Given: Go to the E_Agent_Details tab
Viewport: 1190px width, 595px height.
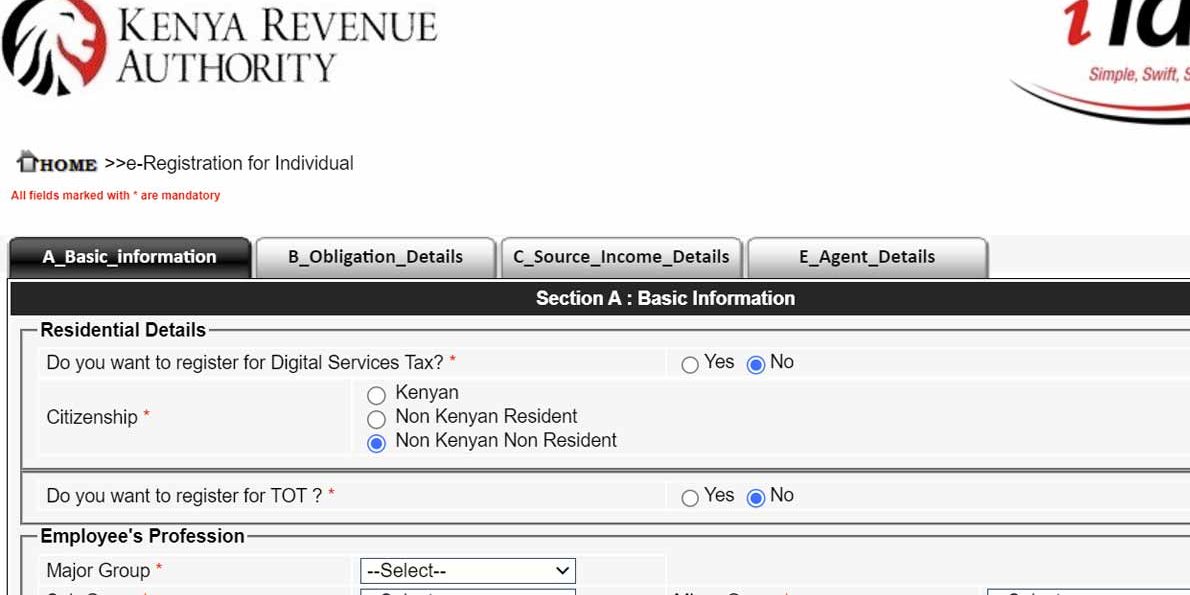Looking at the screenshot, I should [x=868, y=257].
